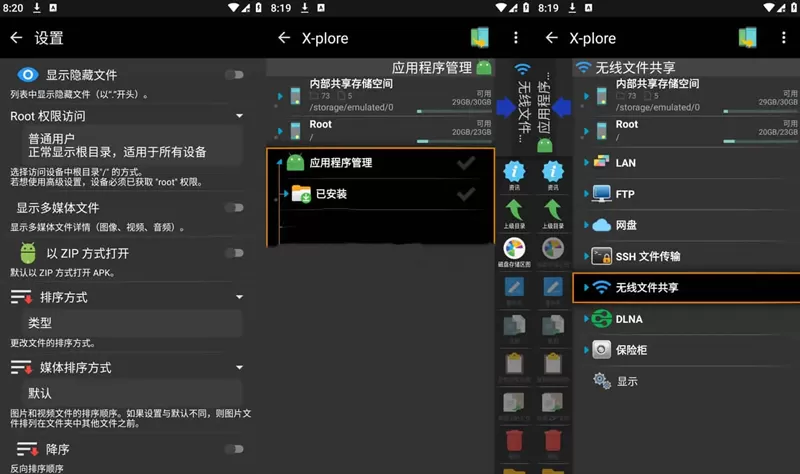Tap 8:19 clock on middle status bar
Viewport: 800px width, 474px height.
click(281, 8)
